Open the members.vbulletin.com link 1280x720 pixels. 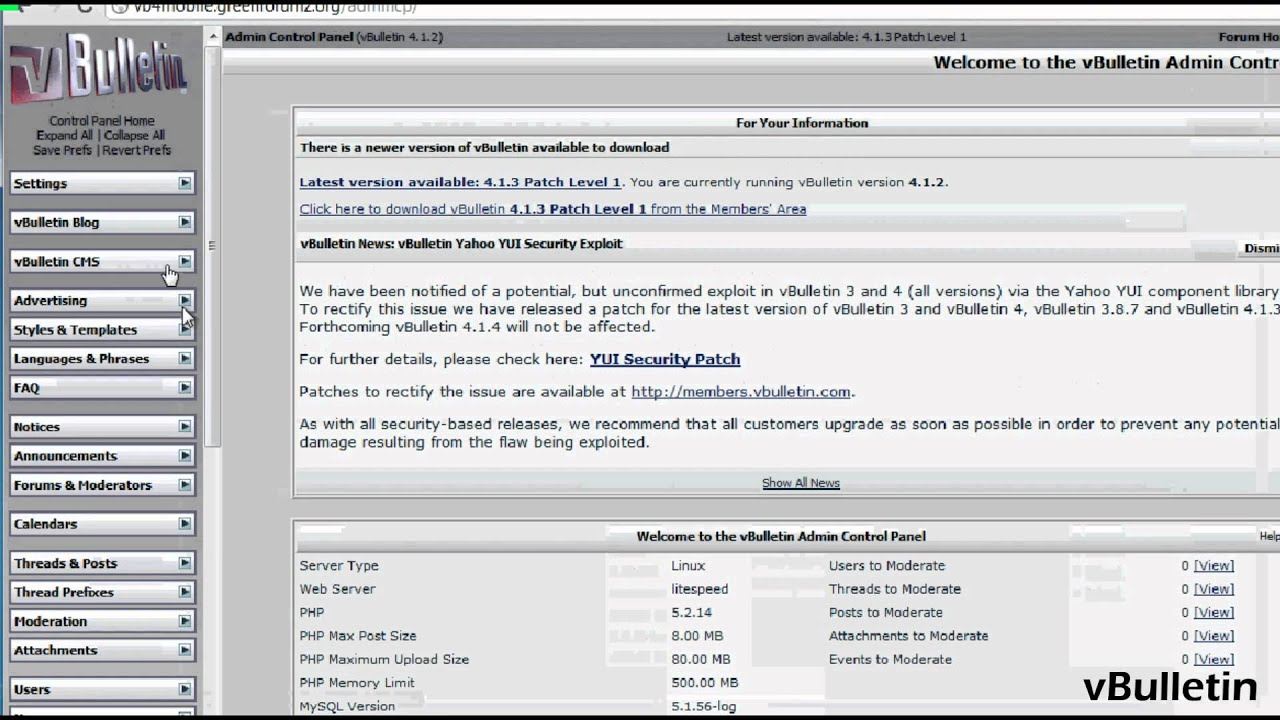pos(741,392)
